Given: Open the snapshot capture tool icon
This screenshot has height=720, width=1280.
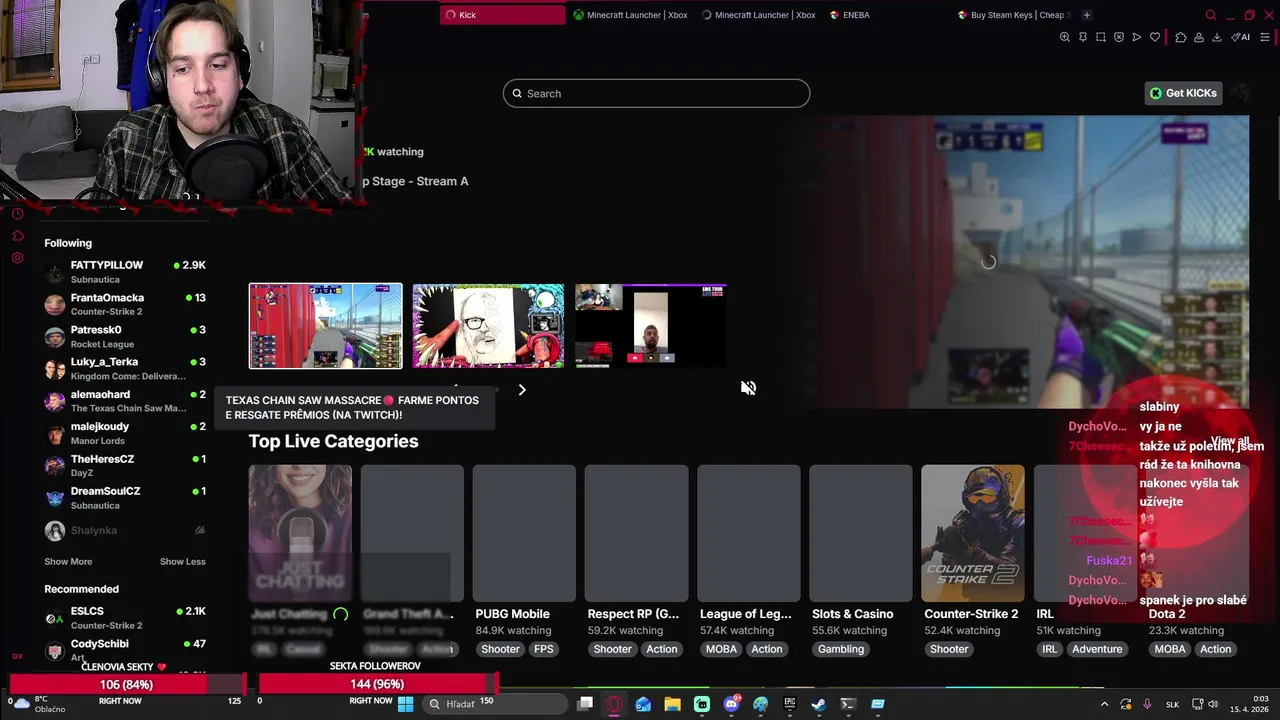Looking at the screenshot, I should [x=1101, y=37].
